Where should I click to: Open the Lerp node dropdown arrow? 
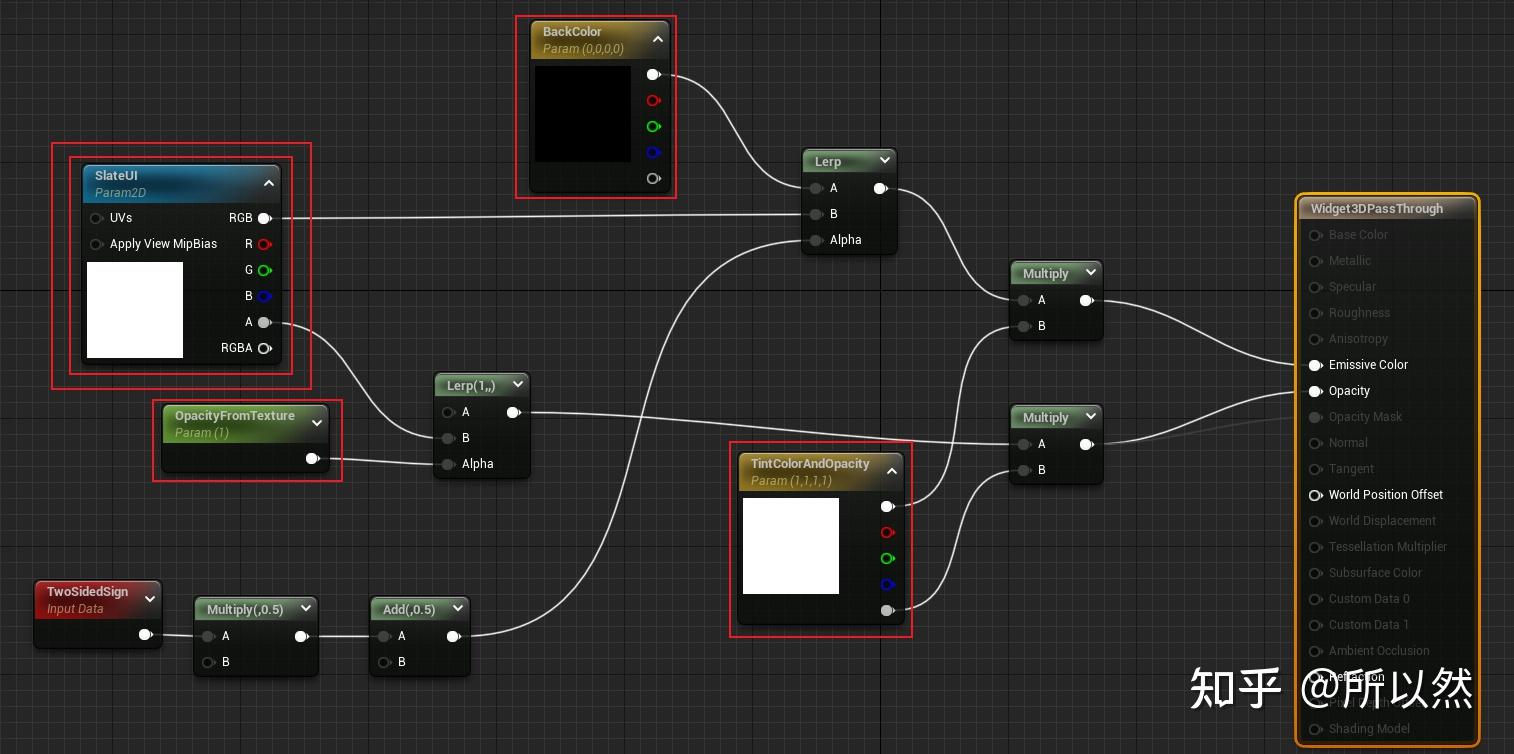pos(884,160)
